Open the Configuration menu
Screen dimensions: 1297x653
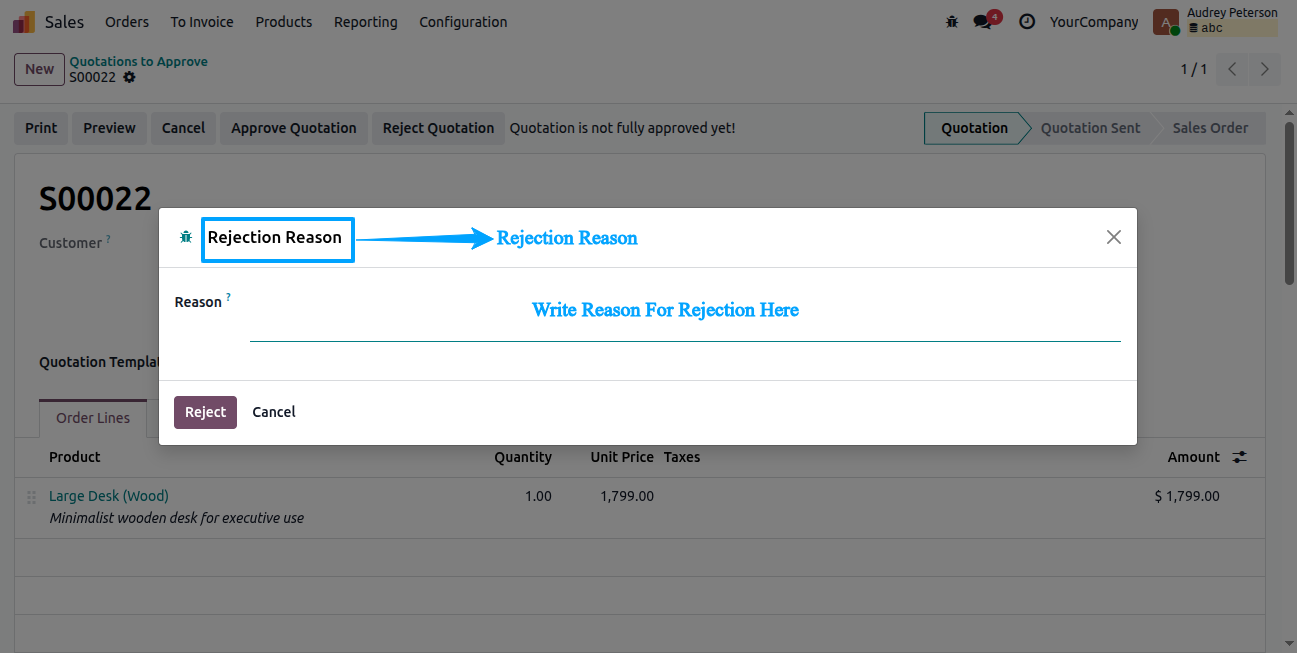(x=463, y=22)
